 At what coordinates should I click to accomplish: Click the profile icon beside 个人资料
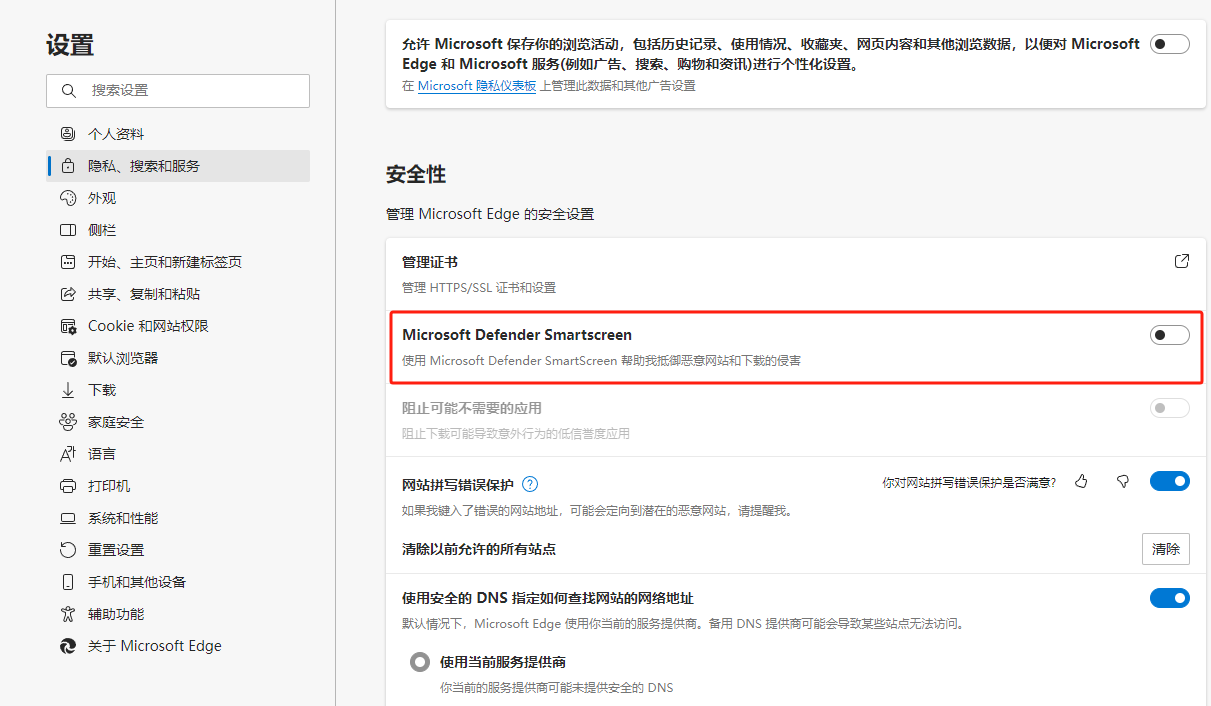click(68, 134)
